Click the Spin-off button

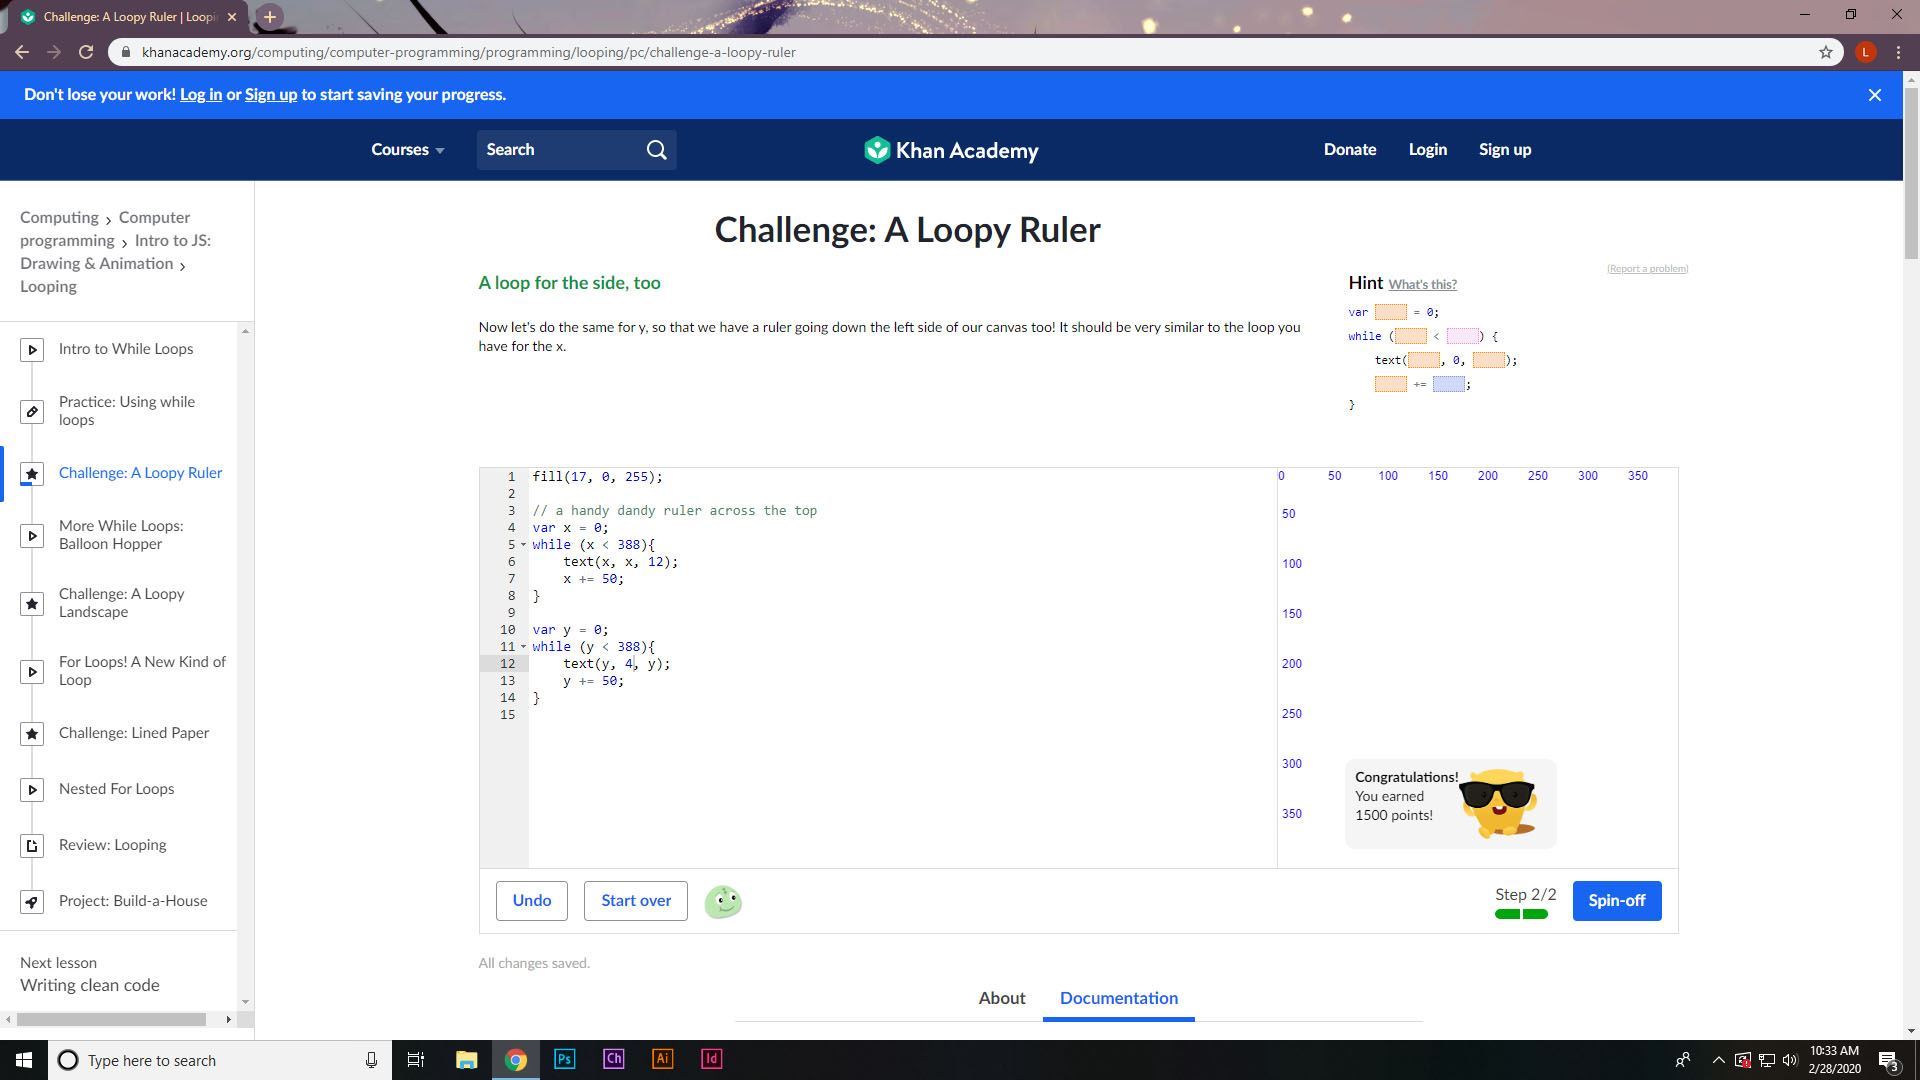tap(1616, 901)
